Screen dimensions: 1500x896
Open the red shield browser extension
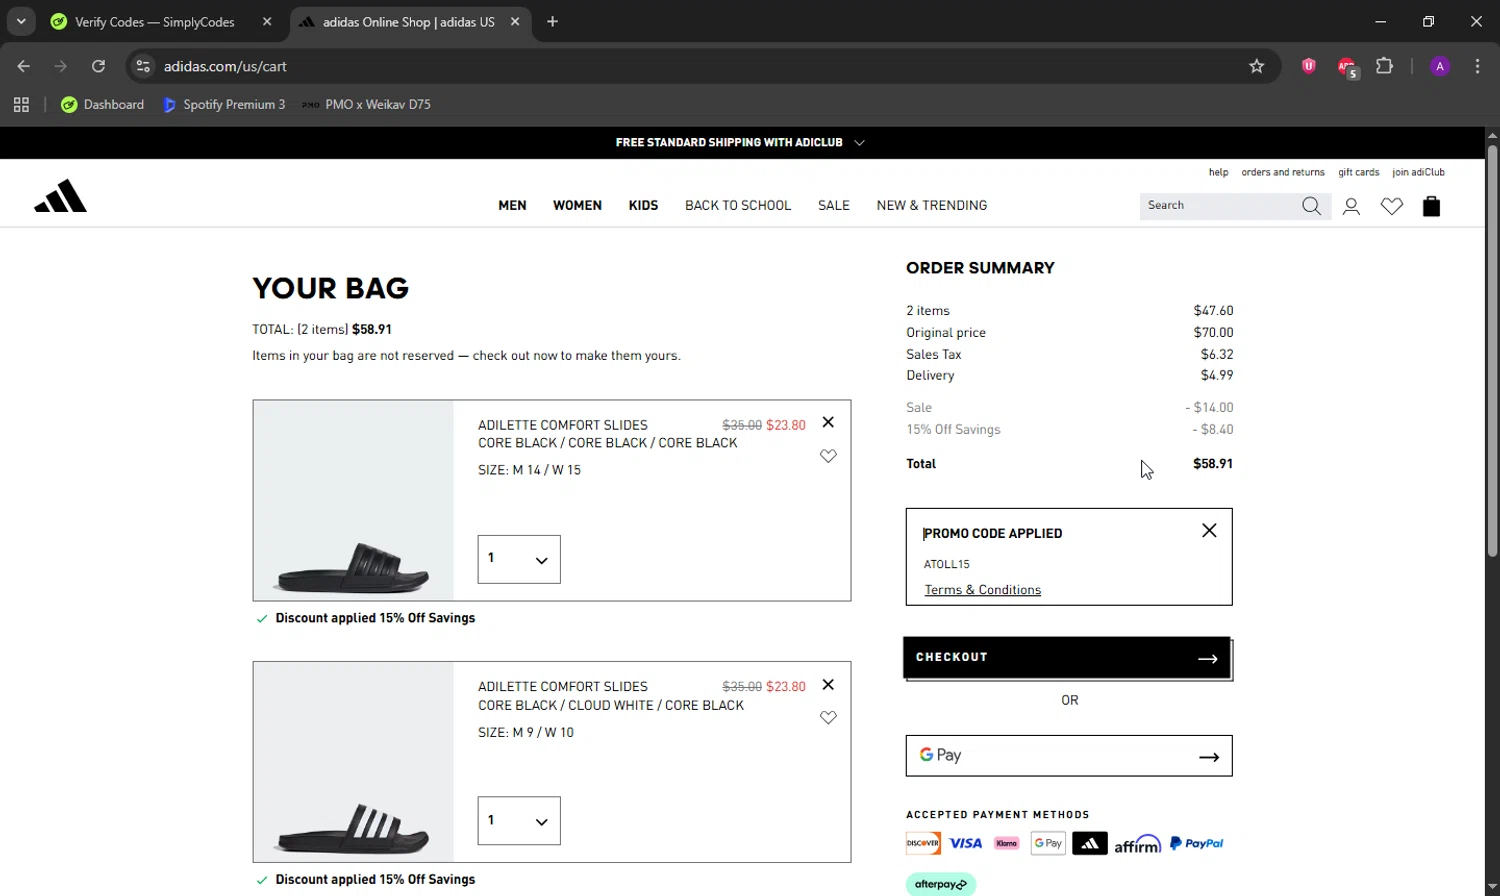[x=1308, y=66]
